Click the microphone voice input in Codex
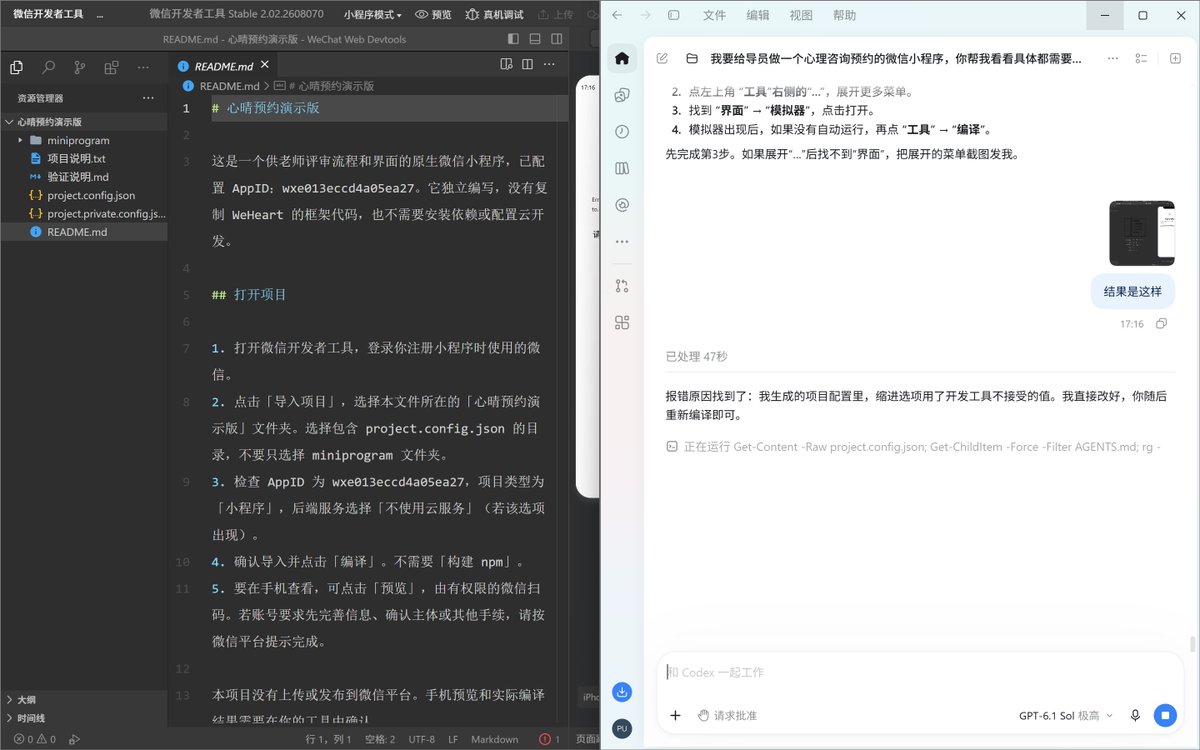The width and height of the screenshot is (1200, 750). tap(1135, 715)
